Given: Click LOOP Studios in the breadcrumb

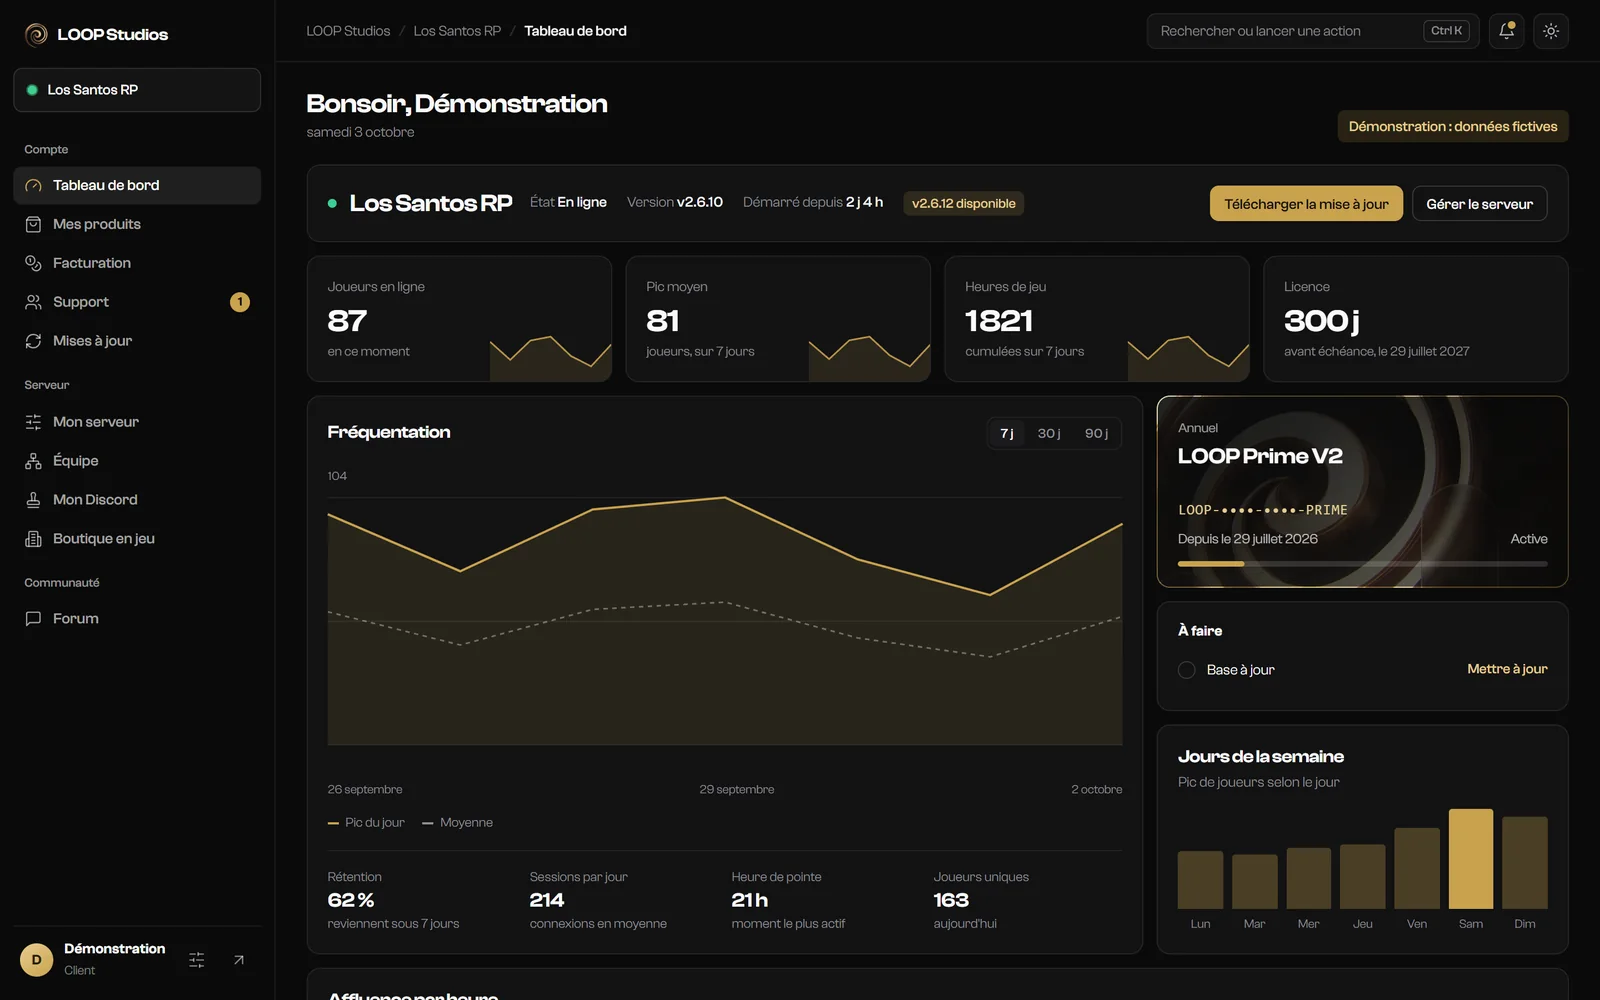Looking at the screenshot, I should point(348,31).
